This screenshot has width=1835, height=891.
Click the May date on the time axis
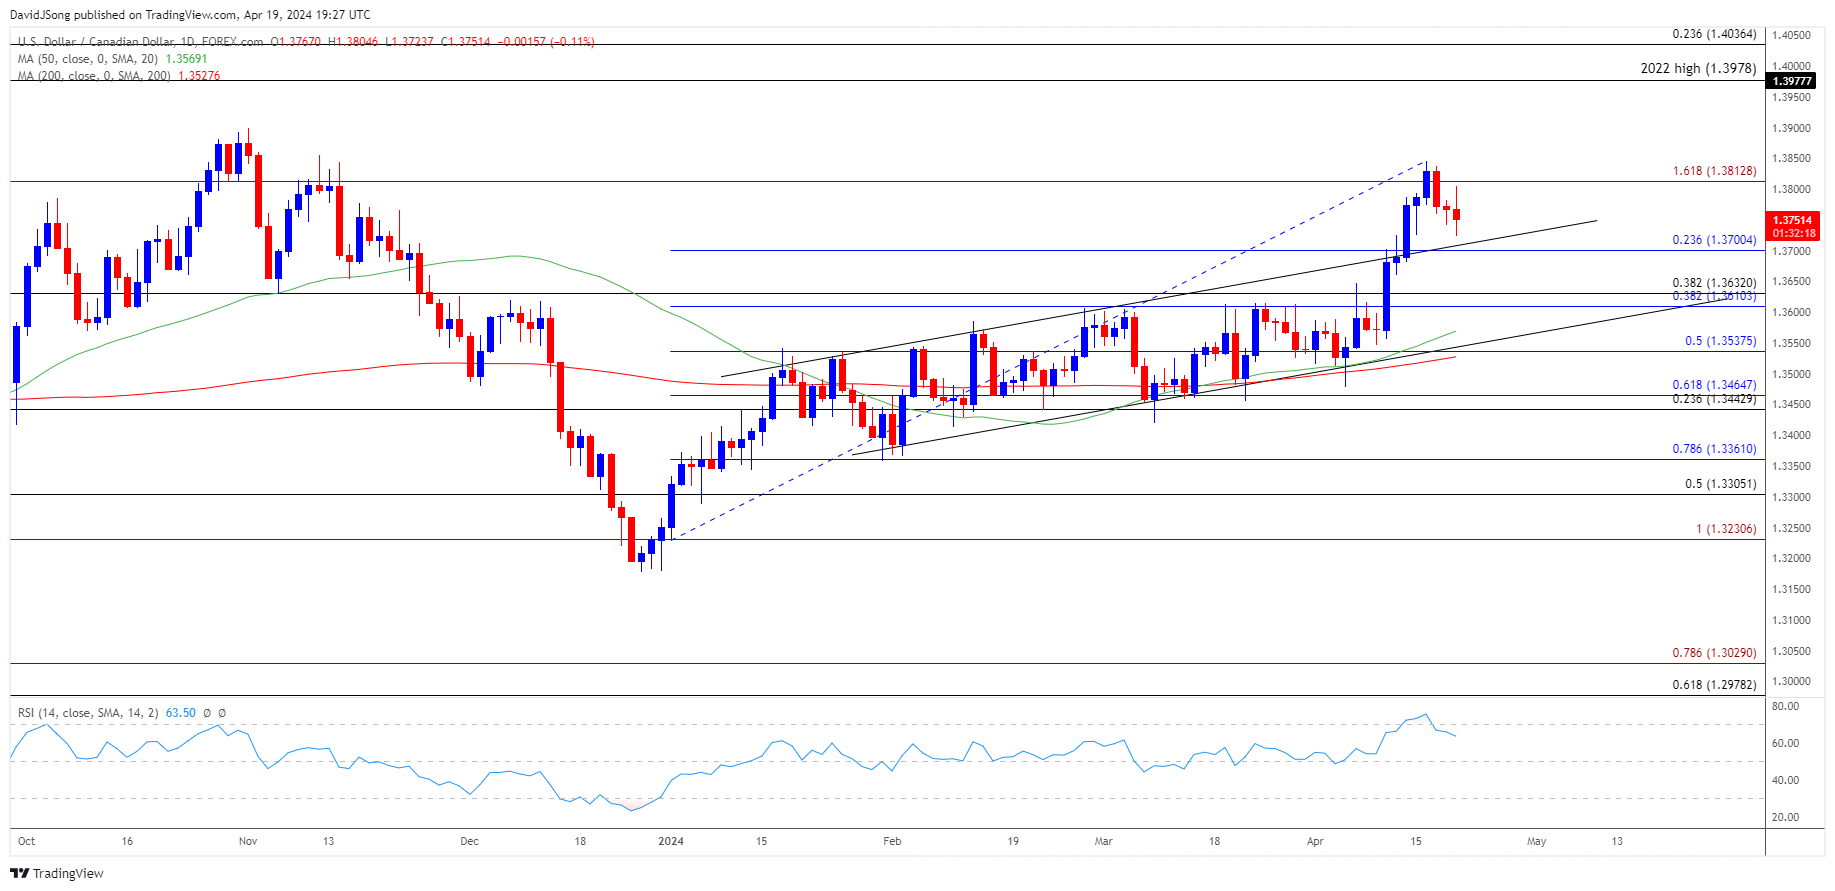point(1536,841)
